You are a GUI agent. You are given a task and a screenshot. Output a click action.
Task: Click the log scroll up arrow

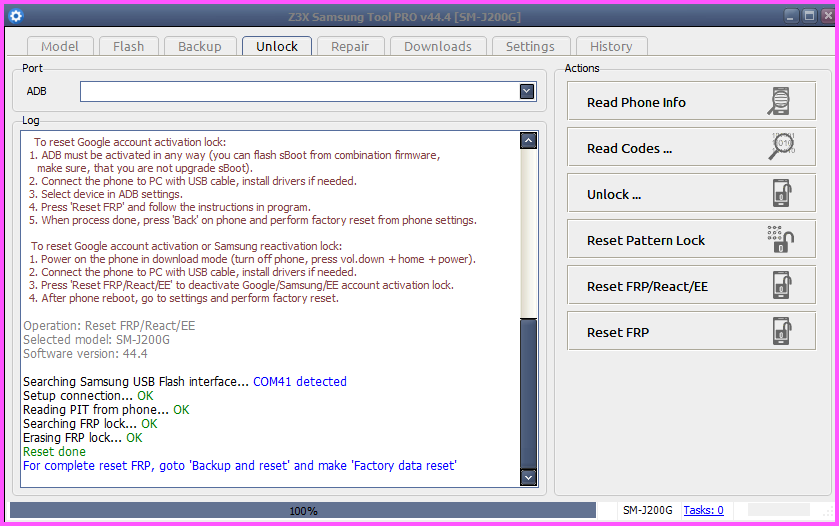tap(528, 141)
